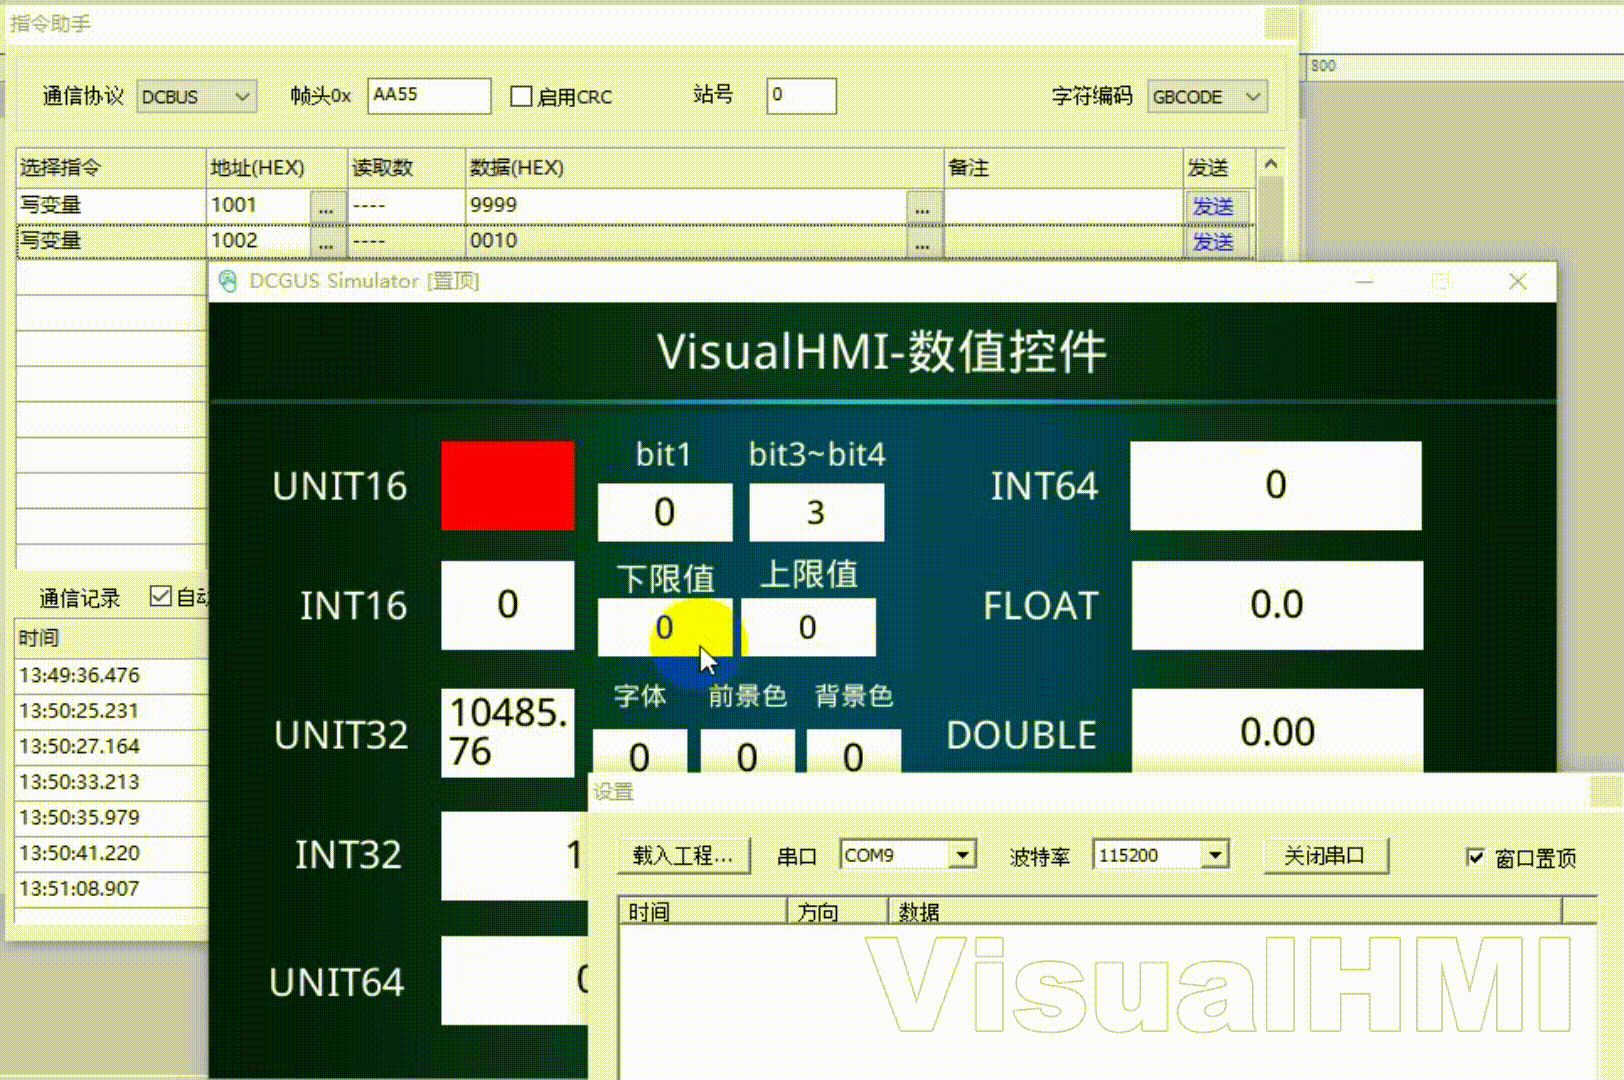Screen dimensions: 1624x1080
Task: Enable the 启用CRC checkbox
Action: 521,97
